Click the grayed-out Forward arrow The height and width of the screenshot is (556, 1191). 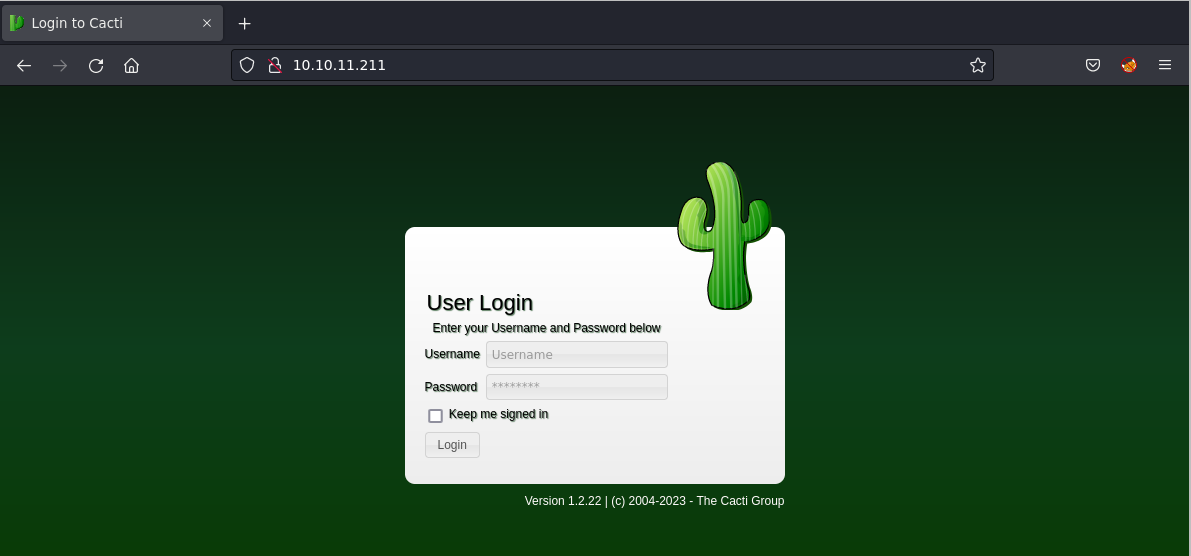point(60,65)
